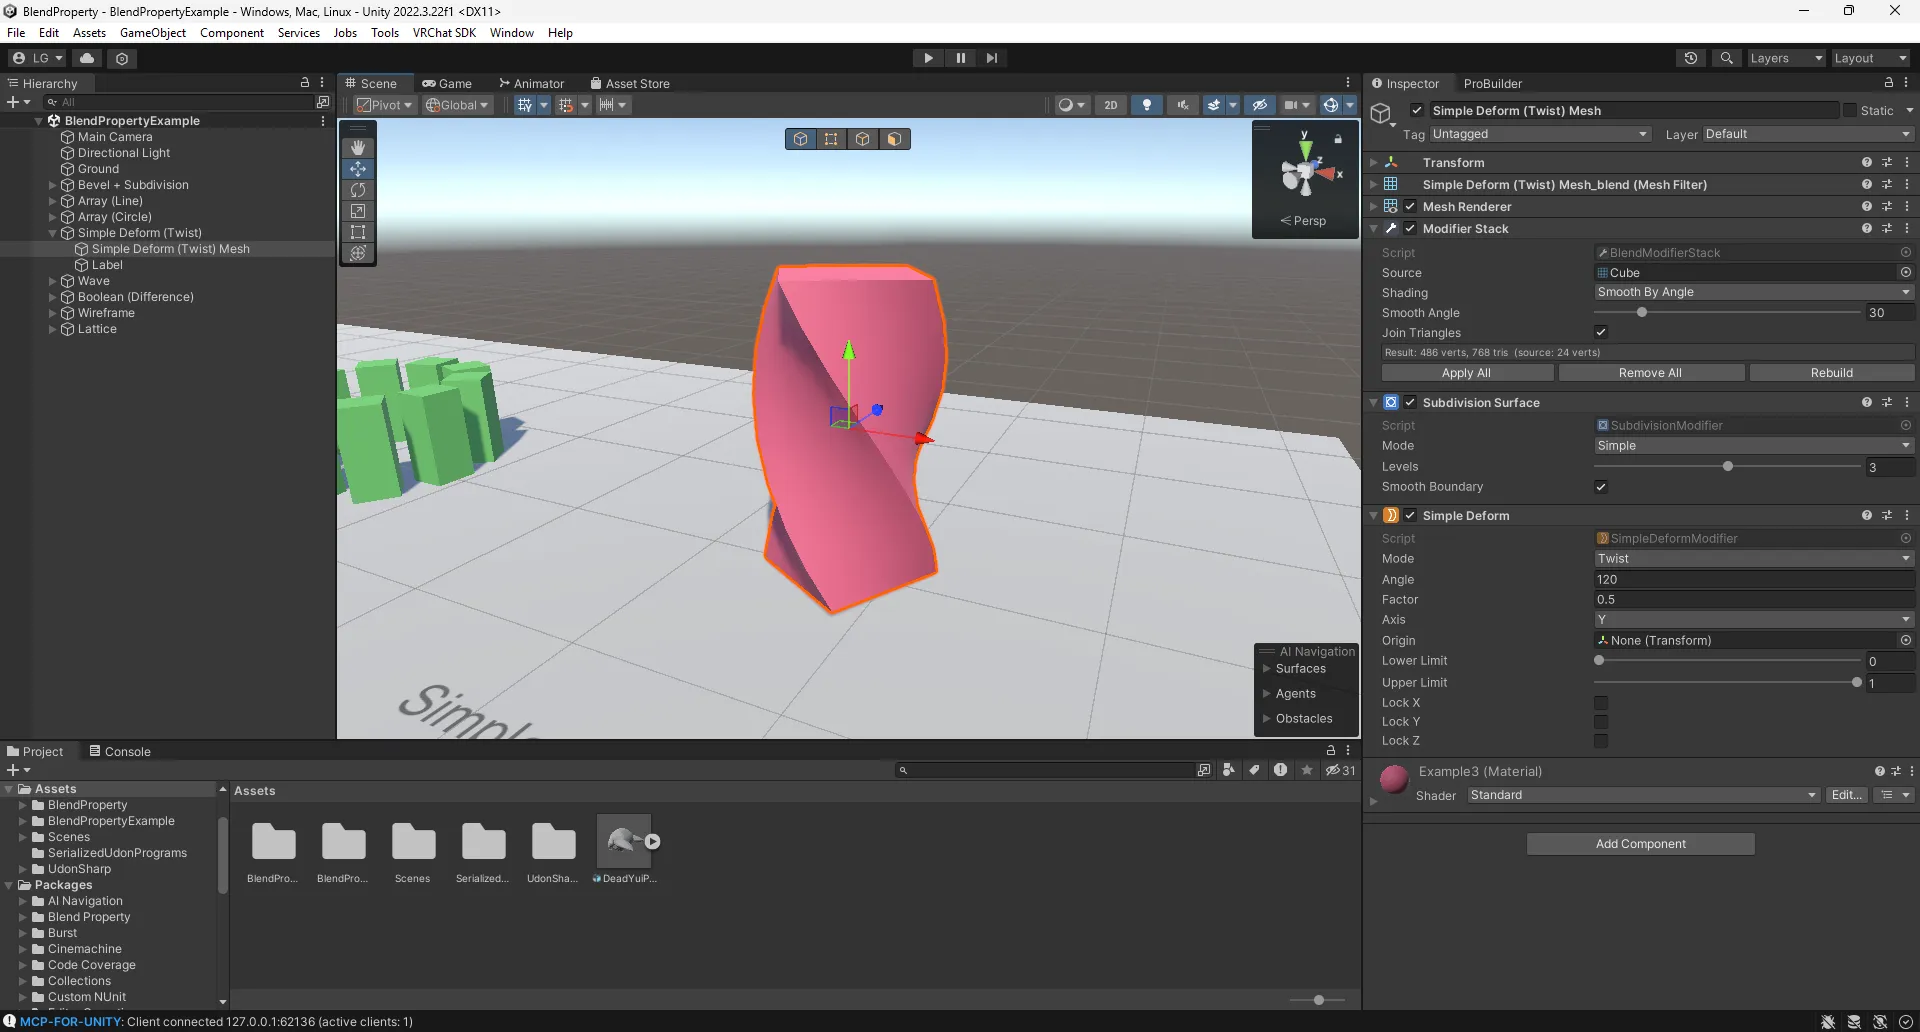Click the Rebuild button
The height and width of the screenshot is (1032, 1920).
coord(1832,373)
